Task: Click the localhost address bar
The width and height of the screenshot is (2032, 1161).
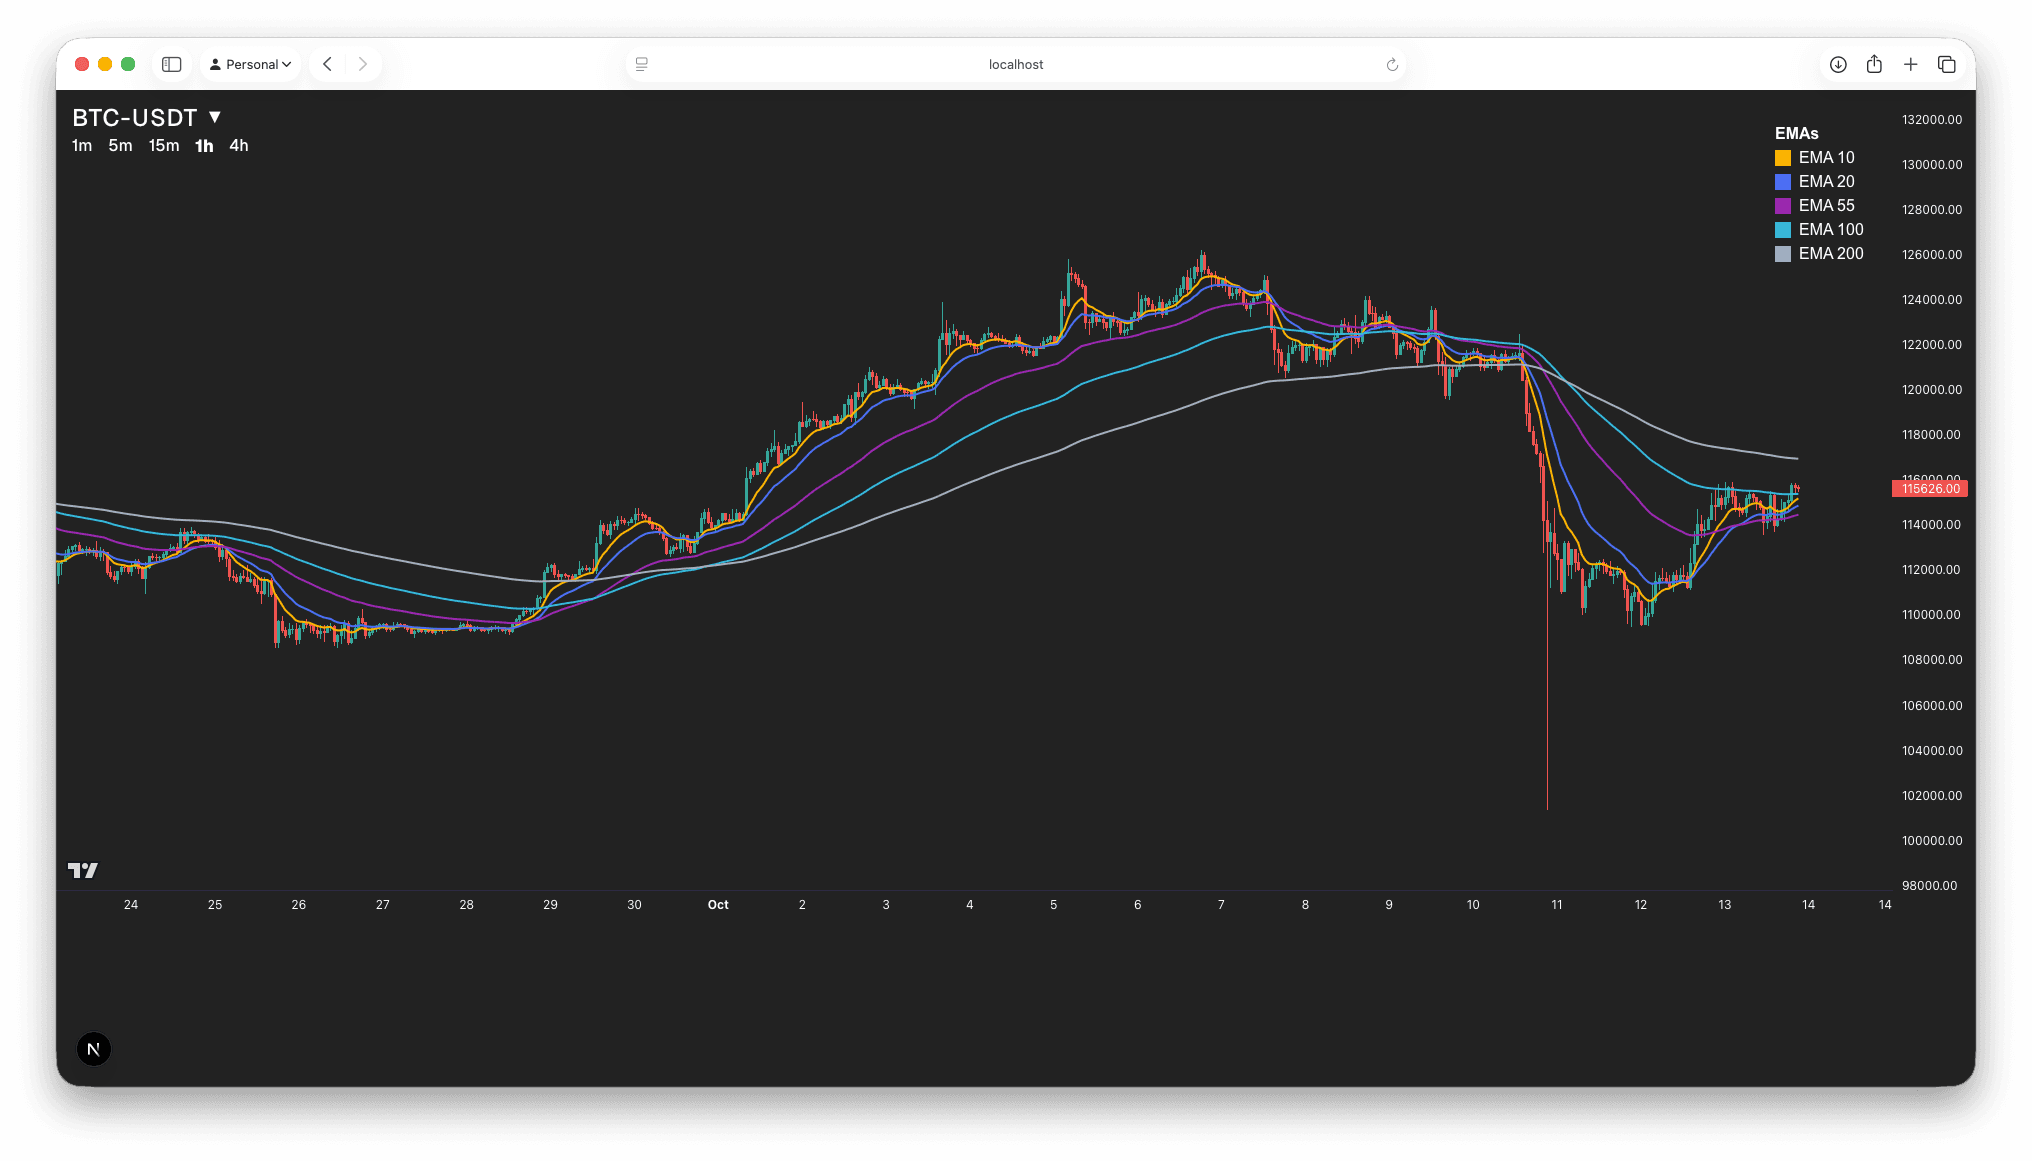Action: 1015,64
